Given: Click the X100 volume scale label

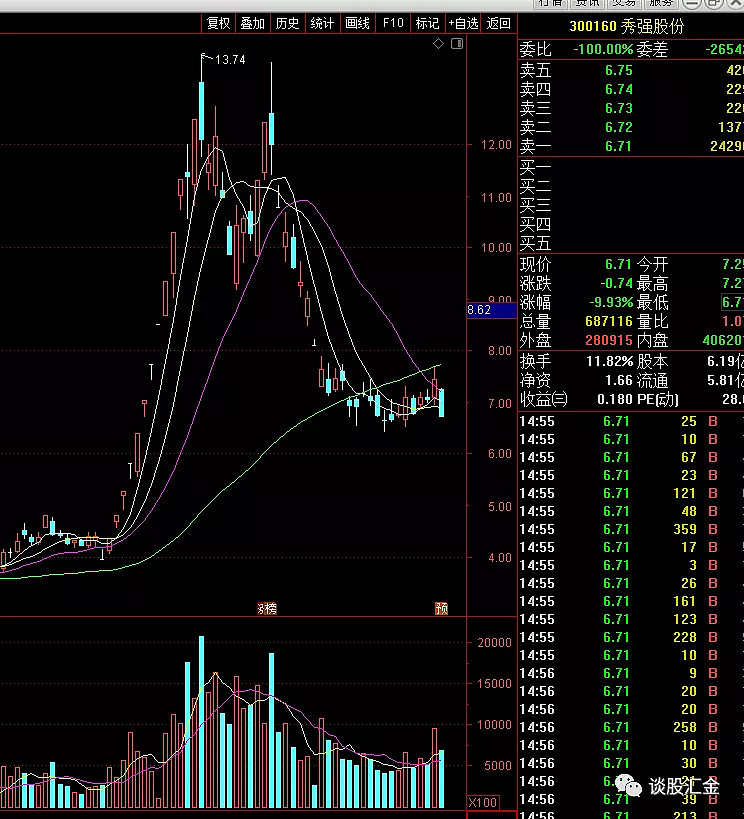Looking at the screenshot, I should tap(483, 802).
